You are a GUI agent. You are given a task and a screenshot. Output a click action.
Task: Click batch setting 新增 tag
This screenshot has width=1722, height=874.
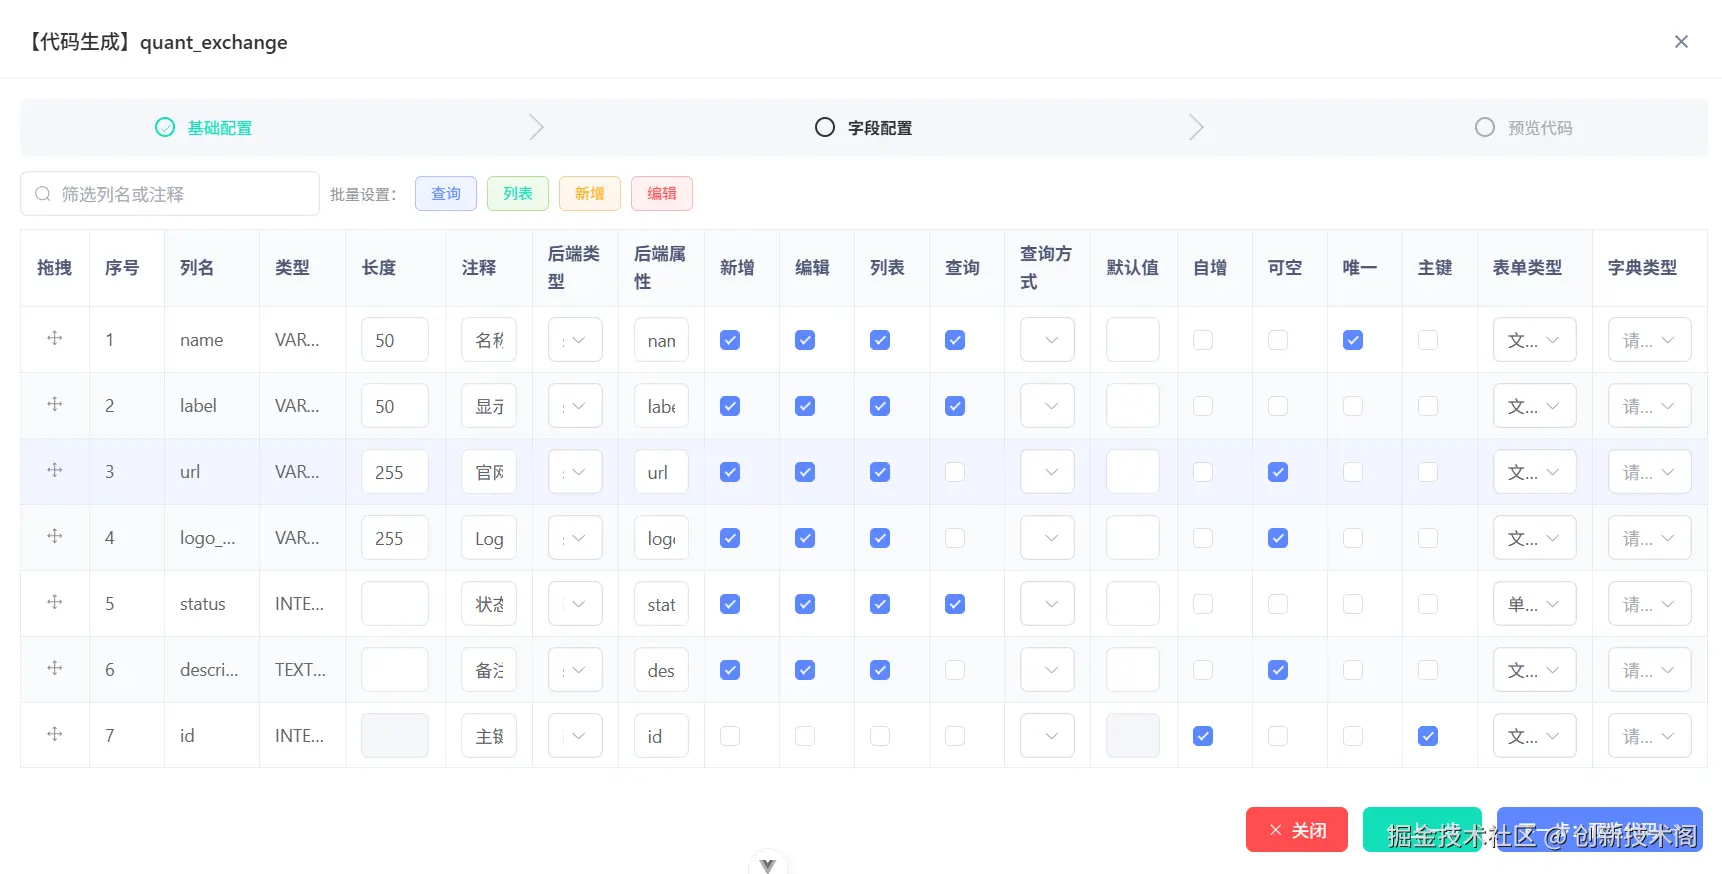[590, 193]
